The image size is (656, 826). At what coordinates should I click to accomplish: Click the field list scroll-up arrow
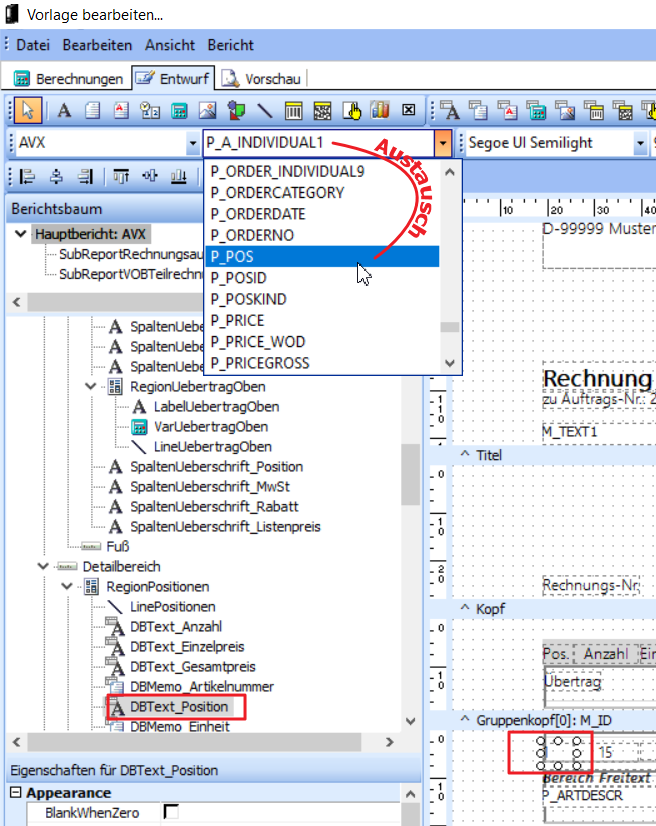pyautogui.click(x=449, y=172)
